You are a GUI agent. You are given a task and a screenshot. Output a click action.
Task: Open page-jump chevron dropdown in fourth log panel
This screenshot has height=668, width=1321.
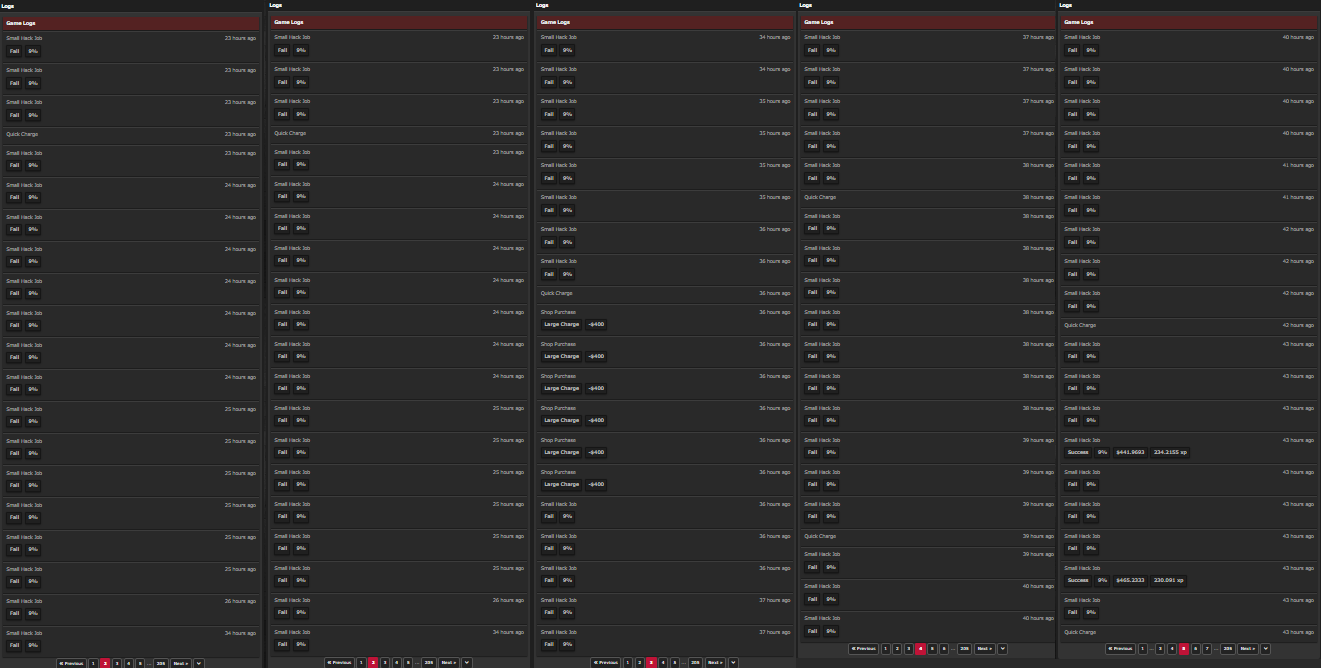pyautogui.click(x=1002, y=649)
